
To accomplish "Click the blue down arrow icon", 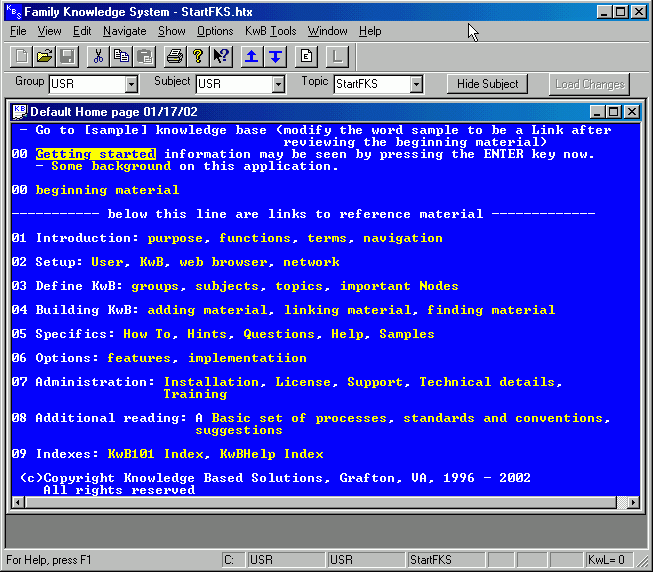I will pos(275,56).
